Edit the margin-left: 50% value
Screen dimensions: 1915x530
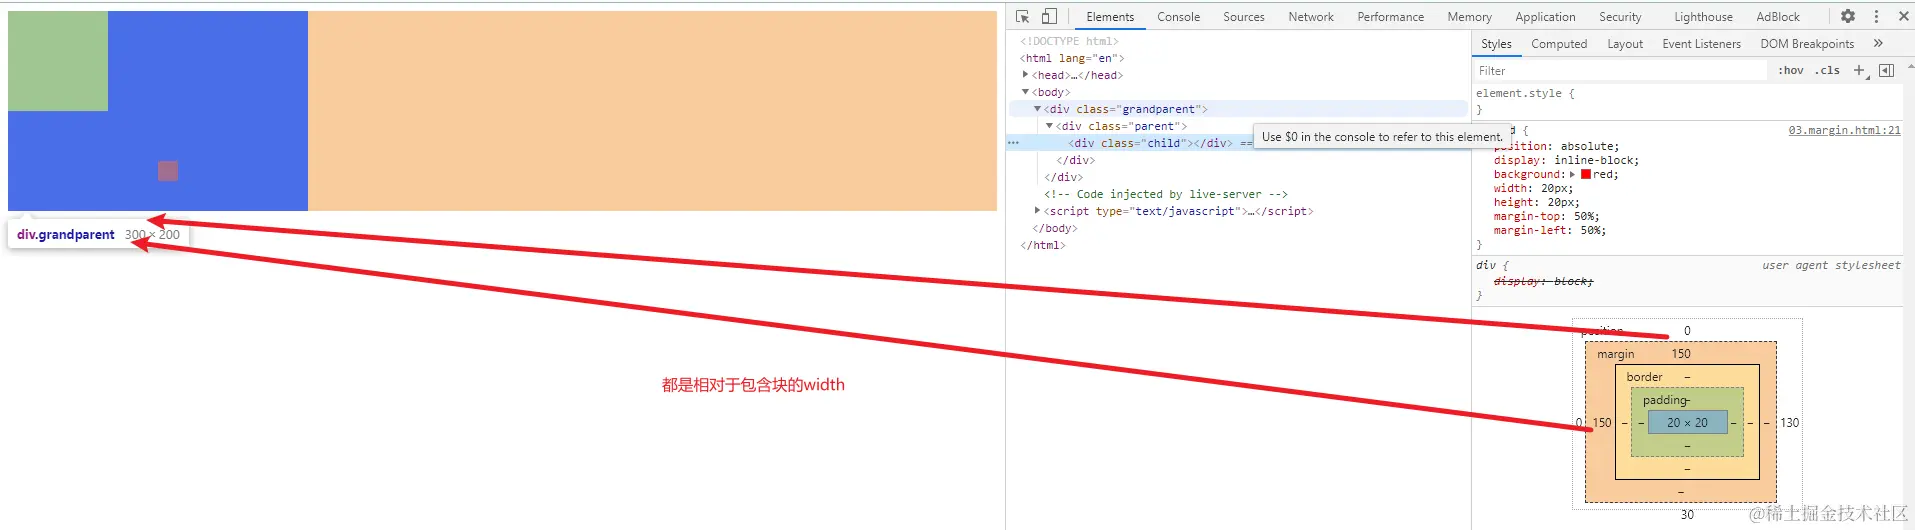pos(1593,230)
